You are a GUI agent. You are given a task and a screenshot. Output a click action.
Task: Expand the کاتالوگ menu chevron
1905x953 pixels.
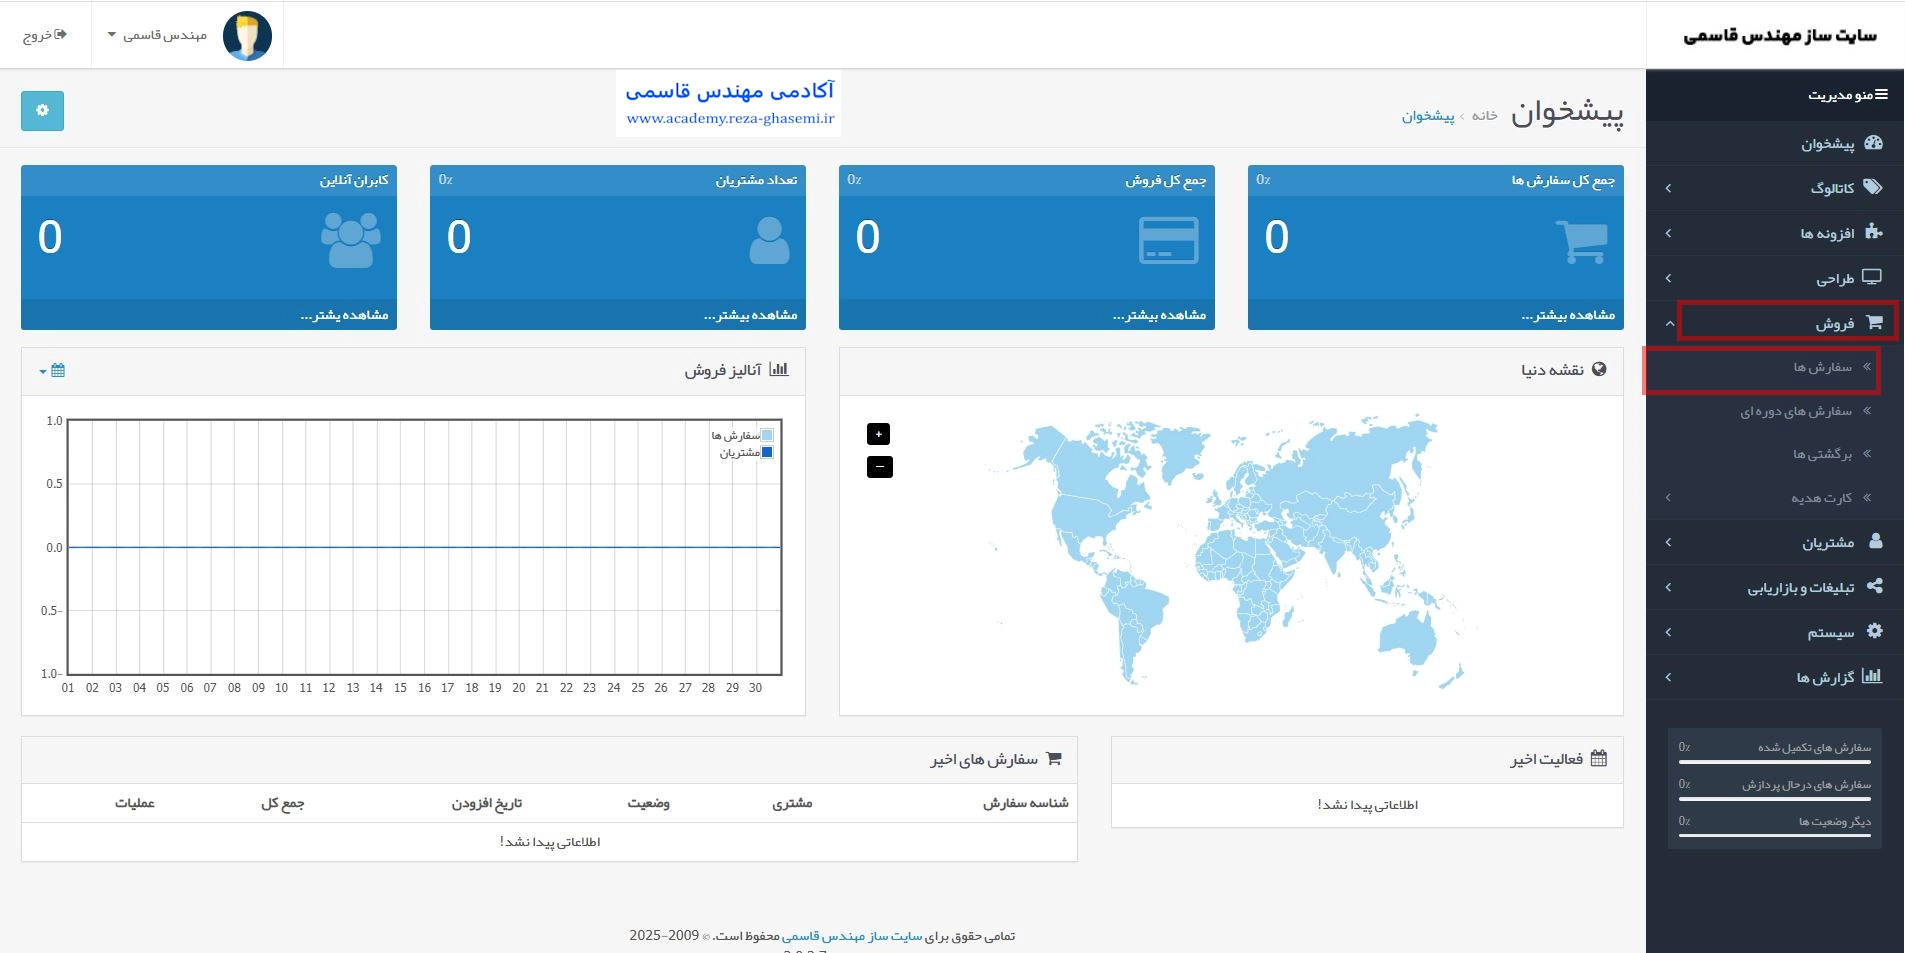pyautogui.click(x=1668, y=188)
